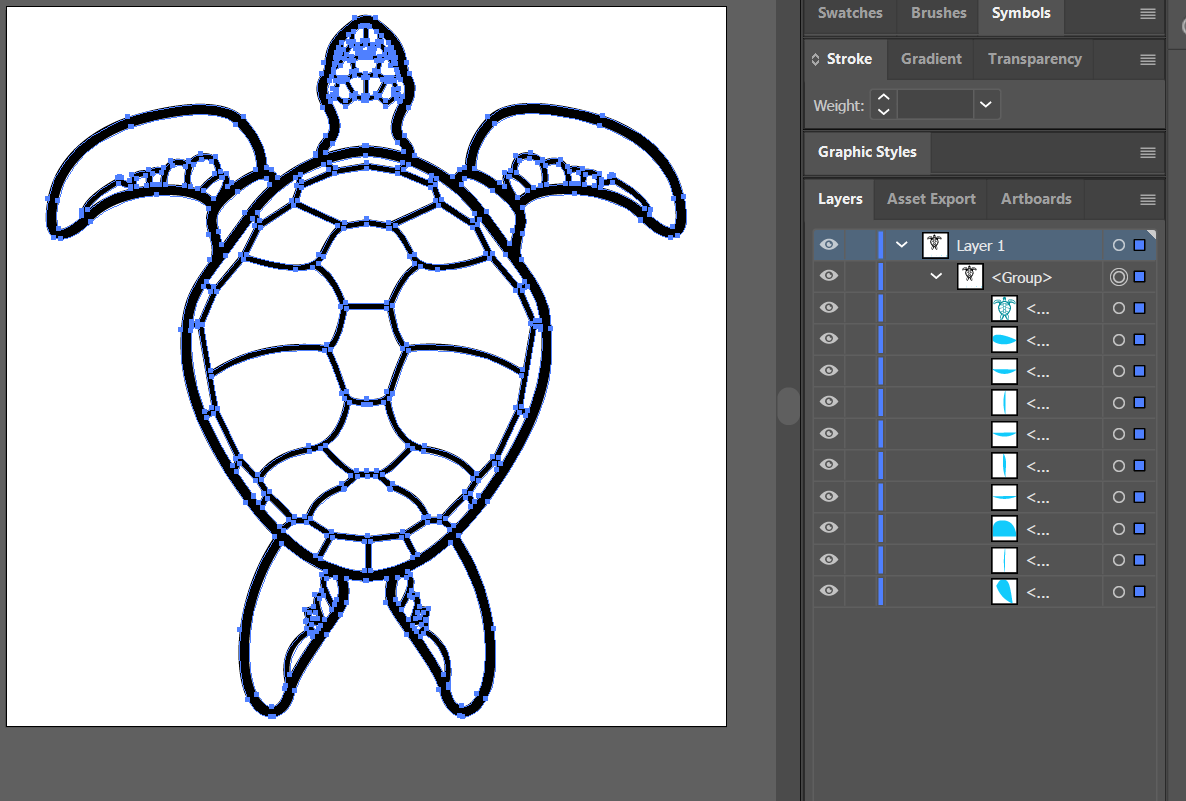1186x801 pixels.
Task: Select the Graphic Styles tab
Action: pos(867,152)
